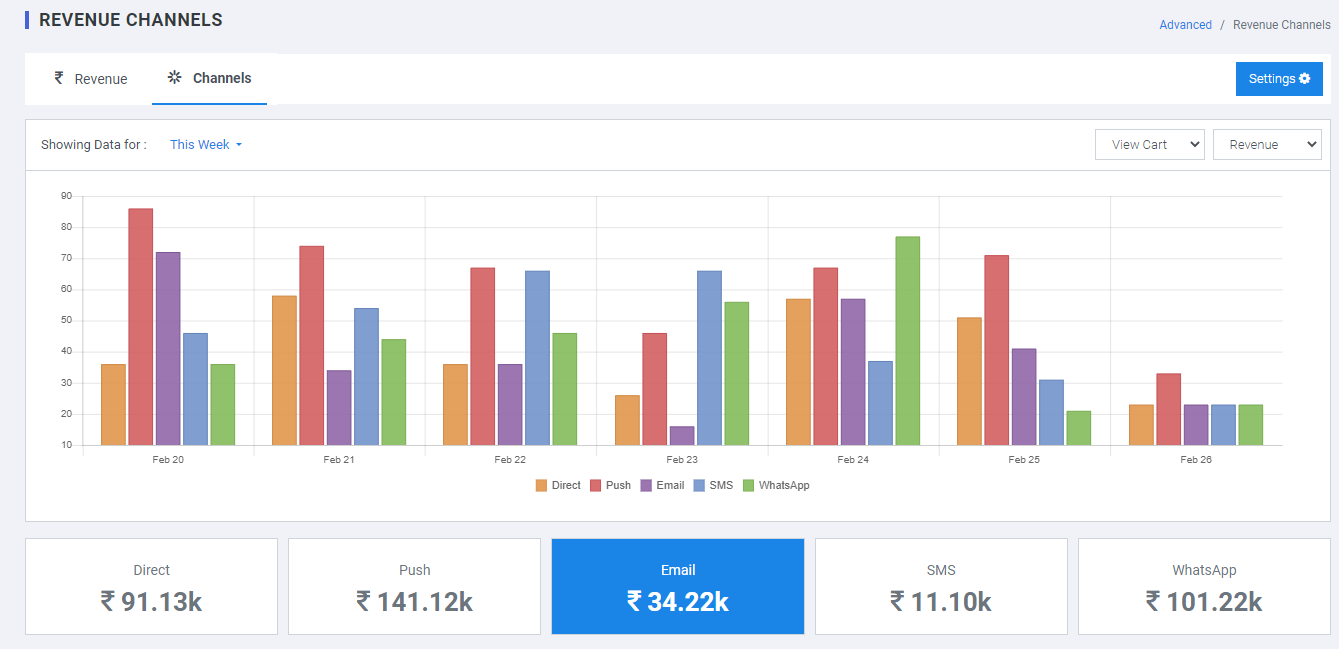Choose the SMS ₹11.10k card

coord(940,587)
